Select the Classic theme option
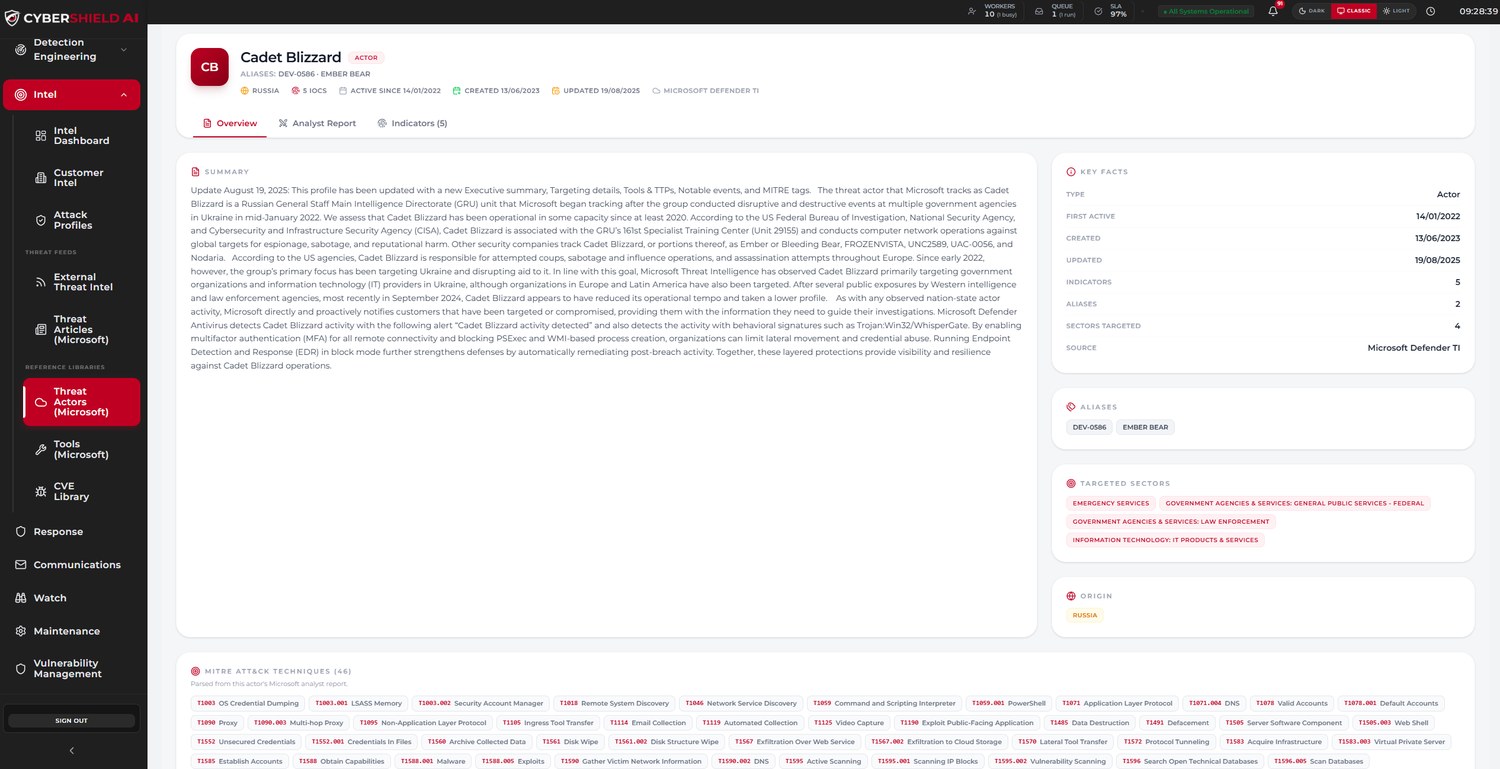 click(1353, 11)
